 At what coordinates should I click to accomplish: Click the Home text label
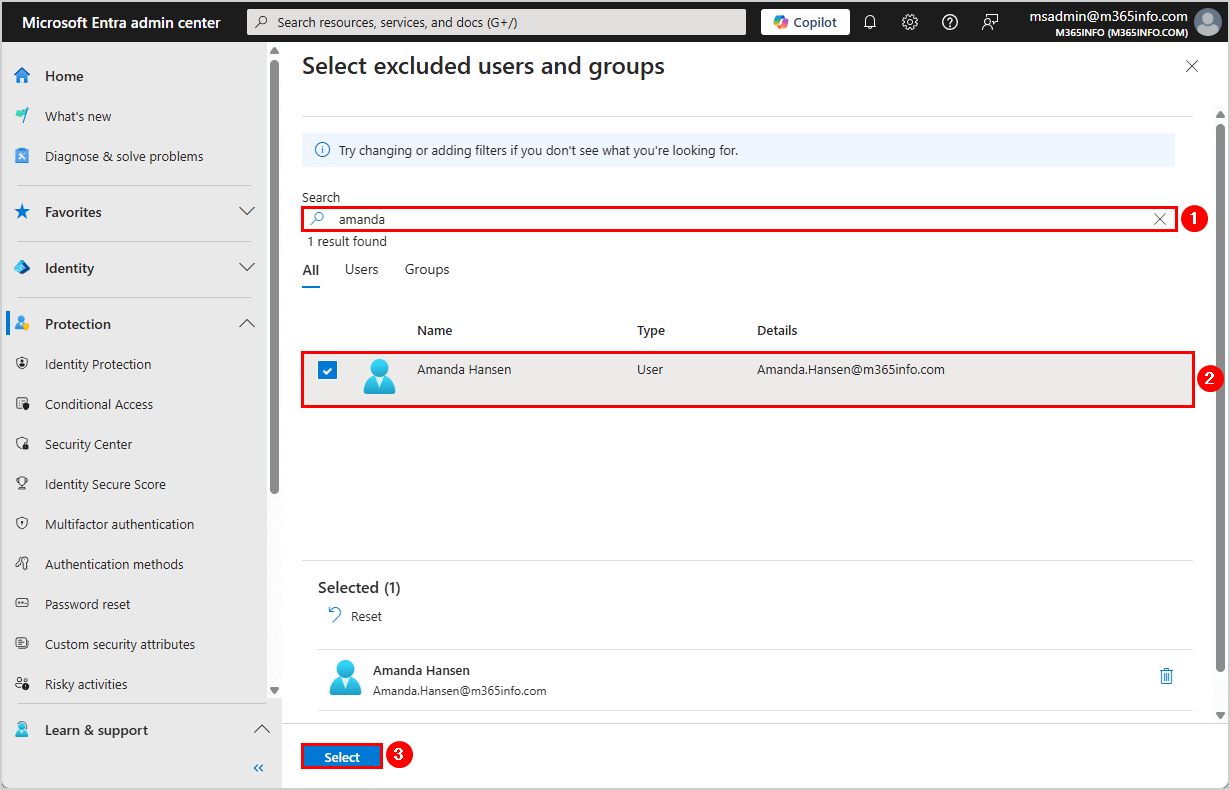(64, 76)
